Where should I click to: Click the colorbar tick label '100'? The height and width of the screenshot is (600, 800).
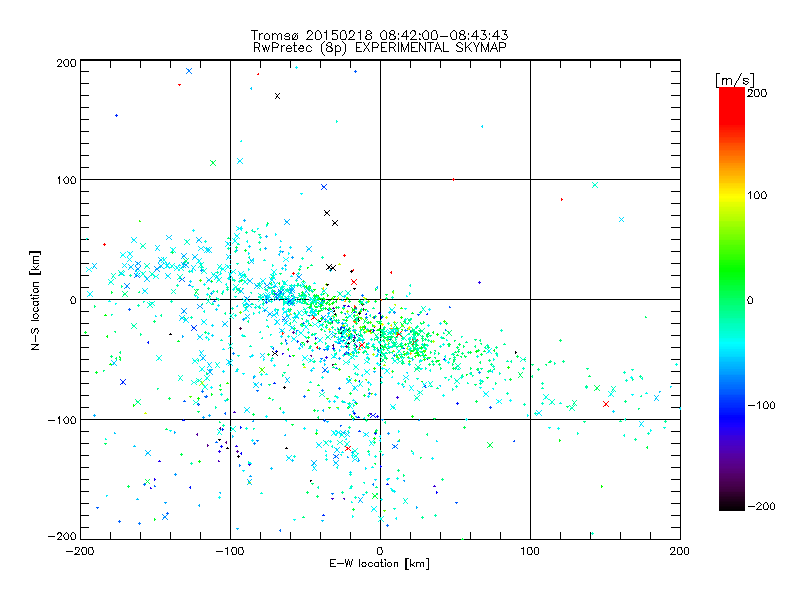[x=757, y=195]
